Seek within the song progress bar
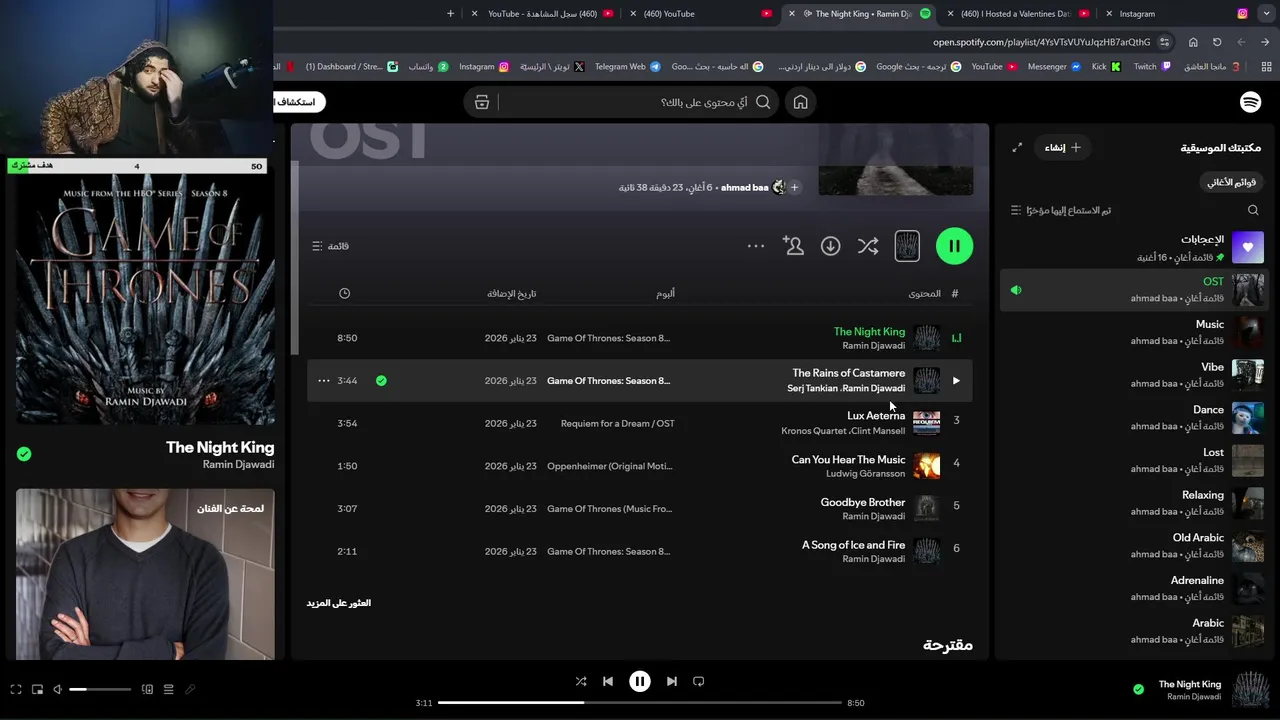Screen dimensions: 1280x720 point(640,703)
